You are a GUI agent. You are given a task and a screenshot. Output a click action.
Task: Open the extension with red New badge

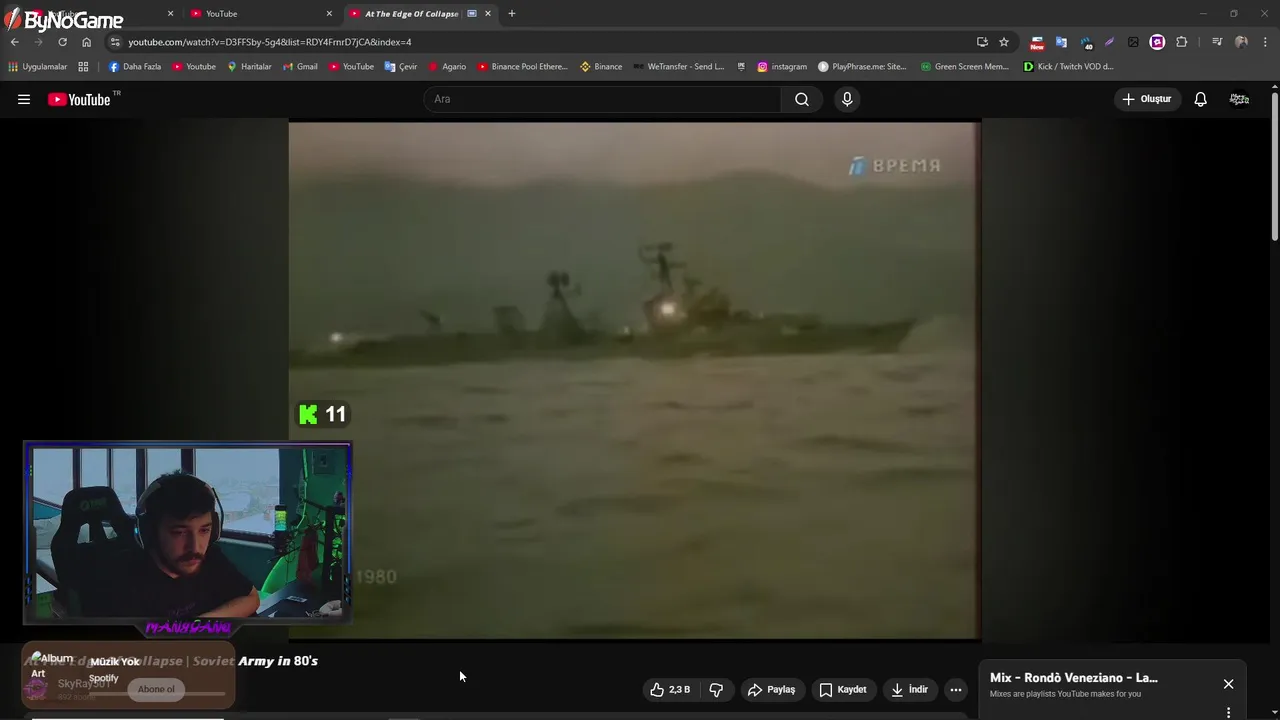(x=1037, y=42)
